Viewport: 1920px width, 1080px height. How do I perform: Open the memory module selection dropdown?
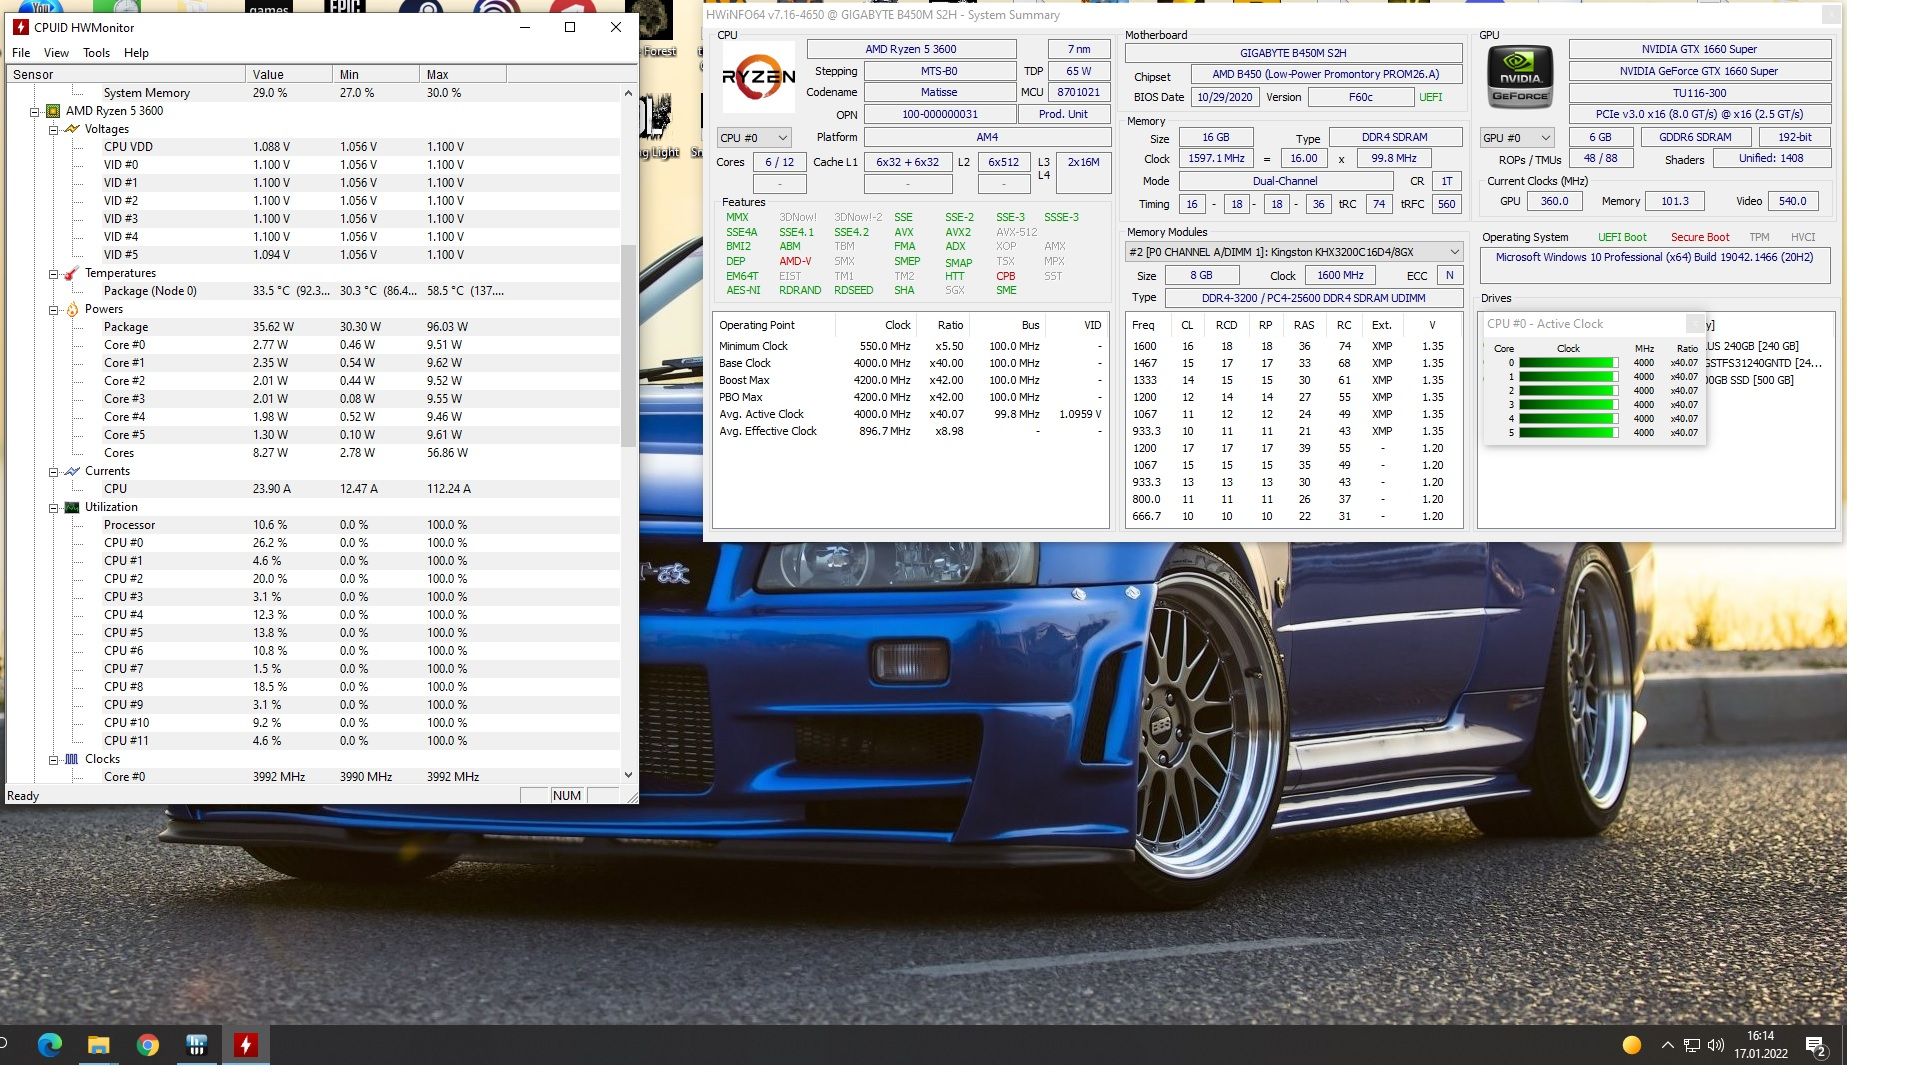click(x=1294, y=252)
